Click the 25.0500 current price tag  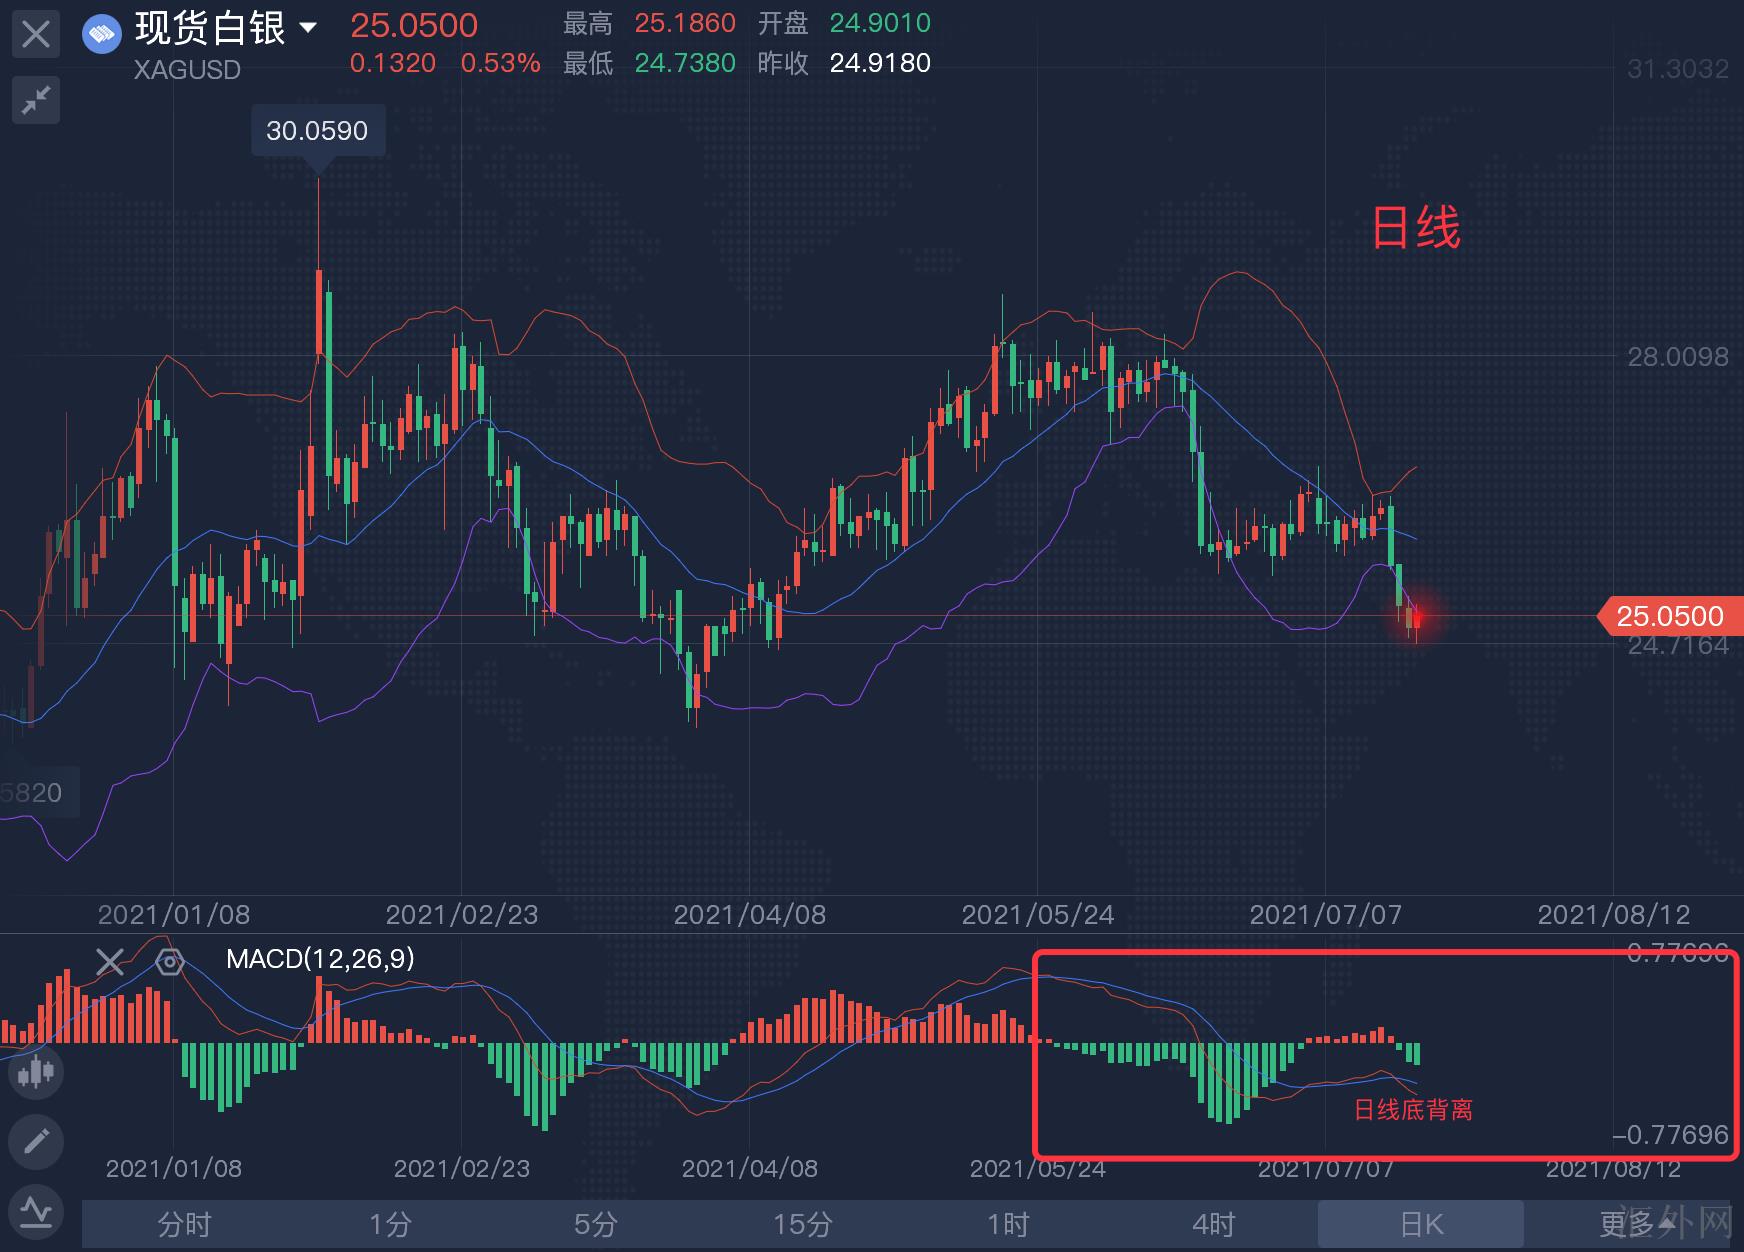point(1670,616)
